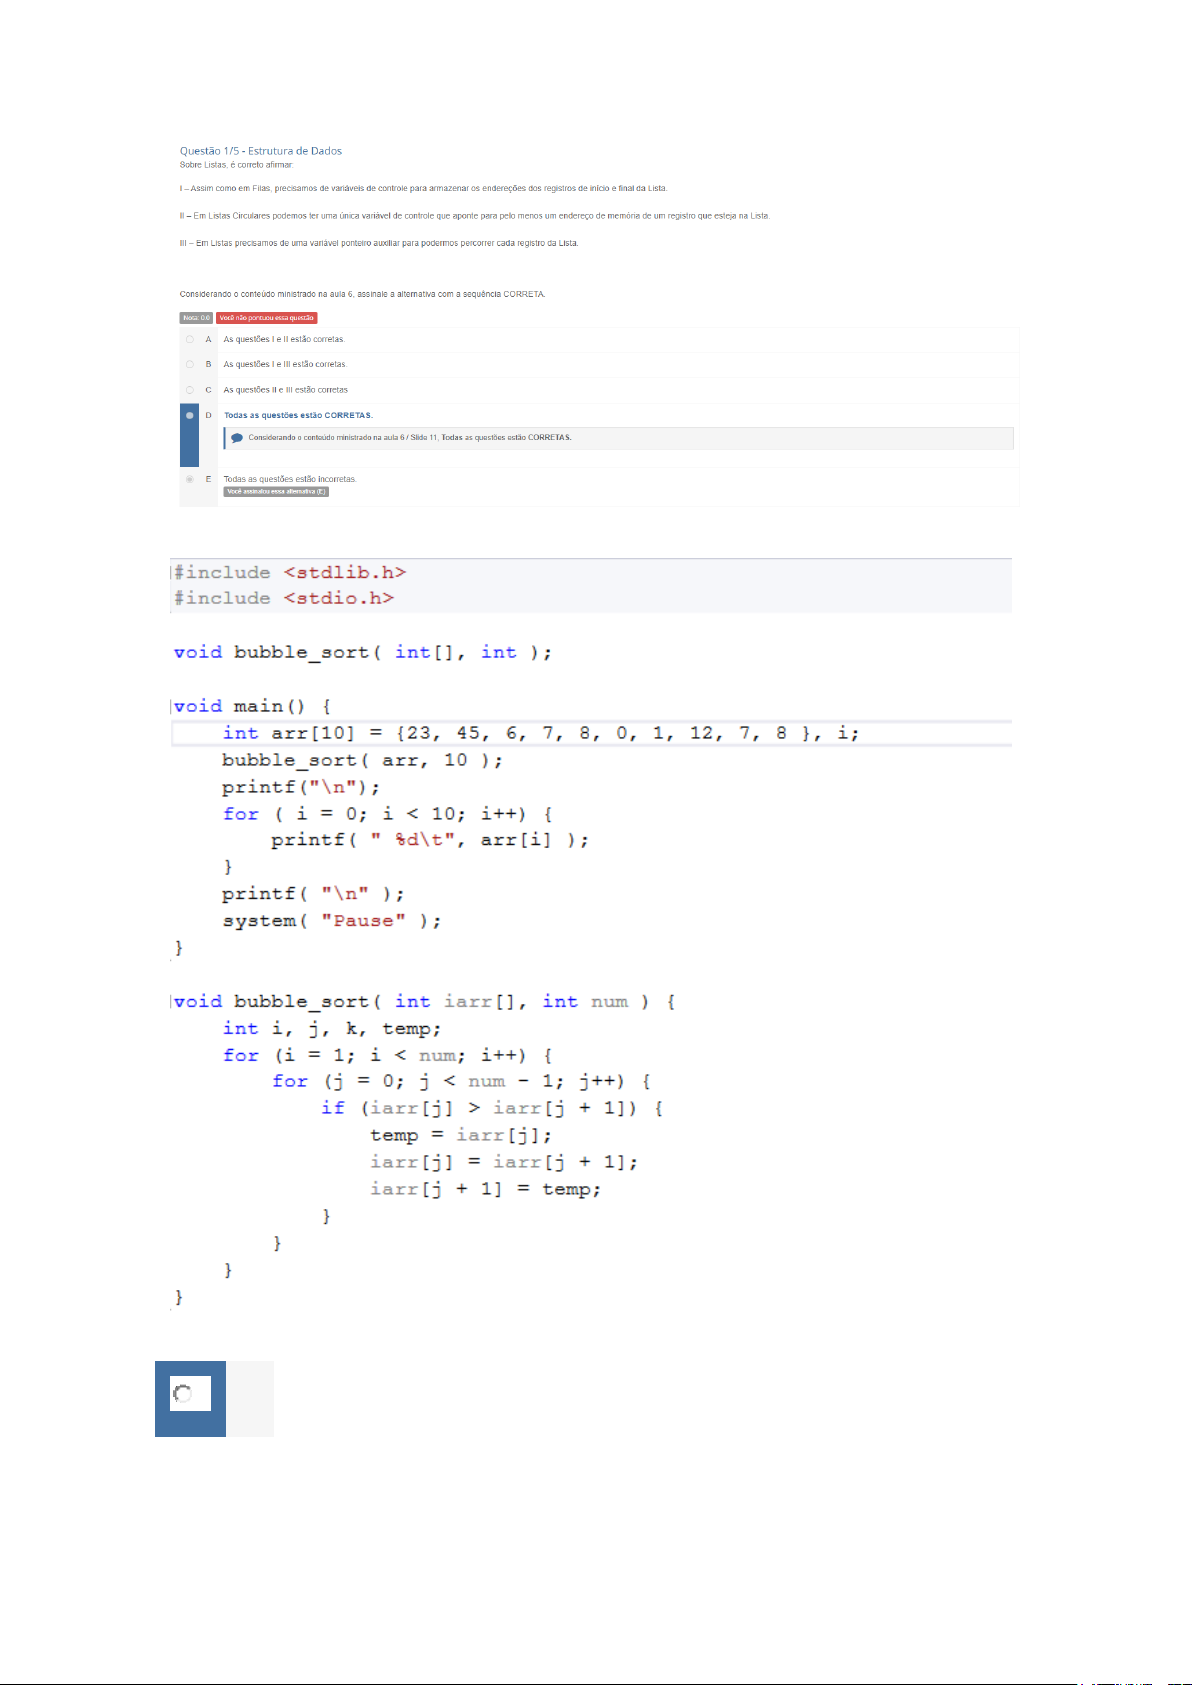Click text 'As questões I e III estão corretas'
This screenshot has height=1685, width=1192.
coord(285,364)
